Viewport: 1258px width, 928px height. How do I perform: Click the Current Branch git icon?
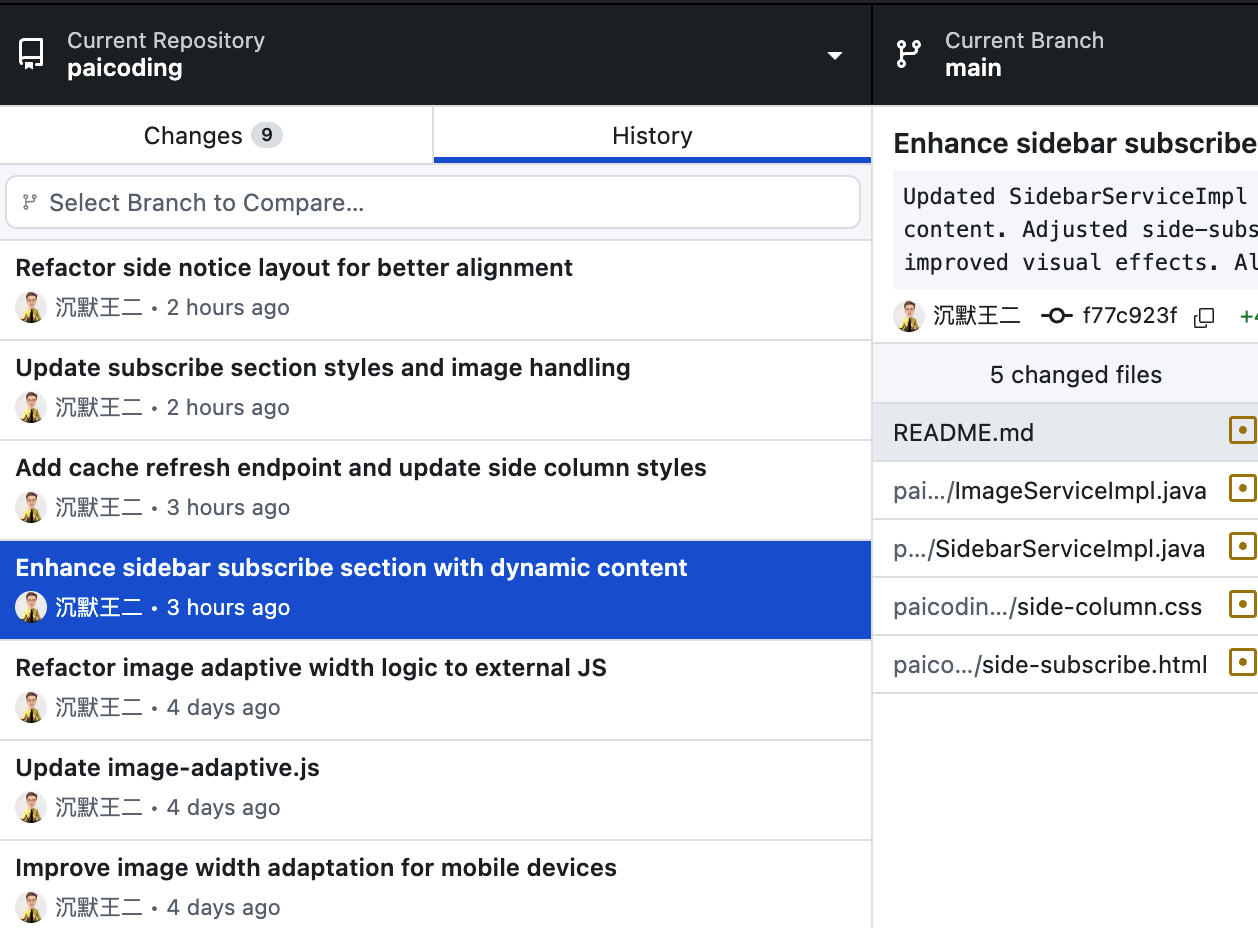[908, 54]
